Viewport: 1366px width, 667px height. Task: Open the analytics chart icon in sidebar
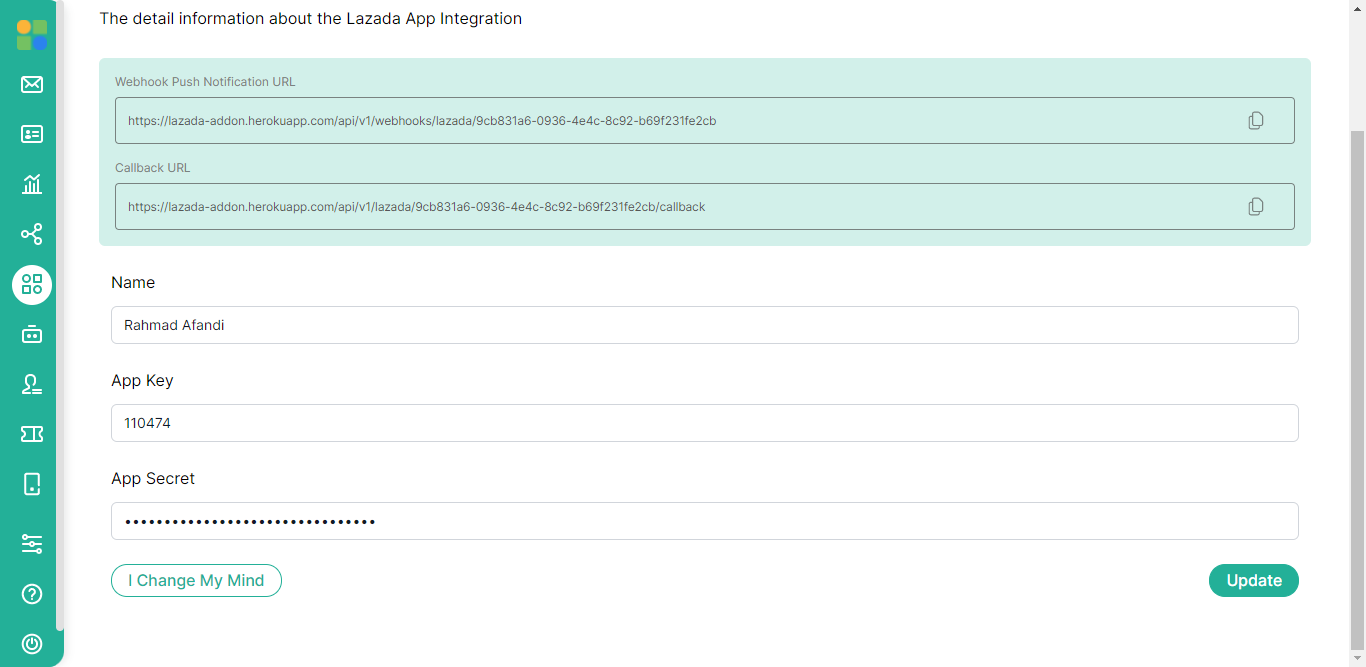tap(32, 184)
